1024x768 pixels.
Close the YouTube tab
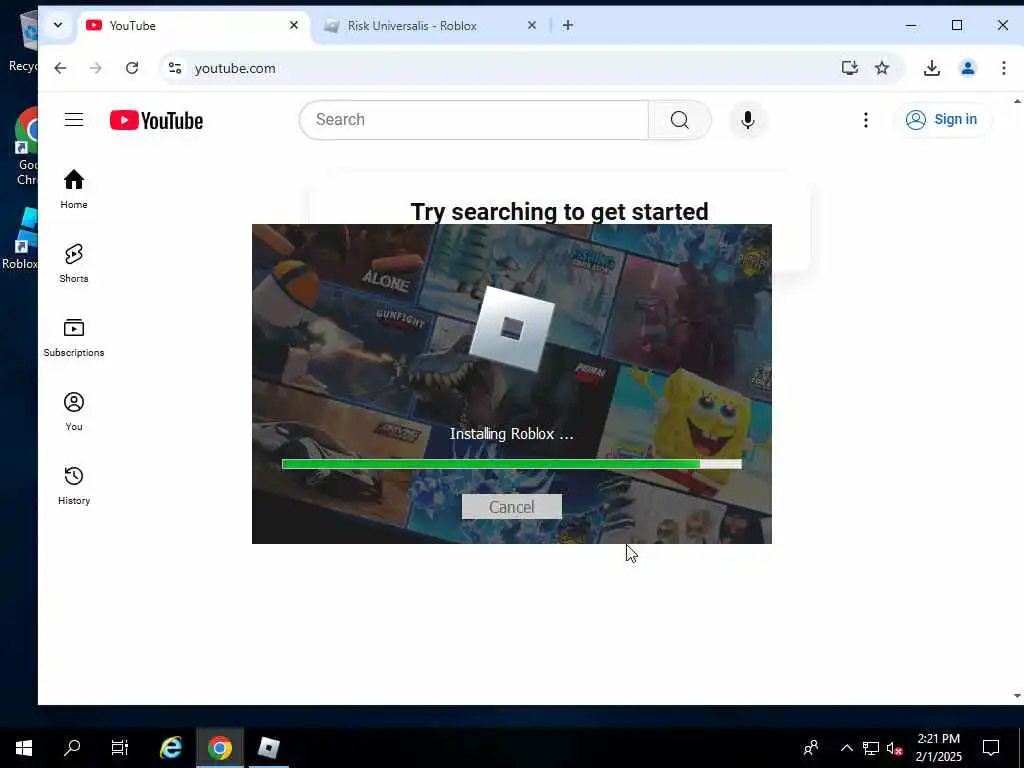[294, 25]
